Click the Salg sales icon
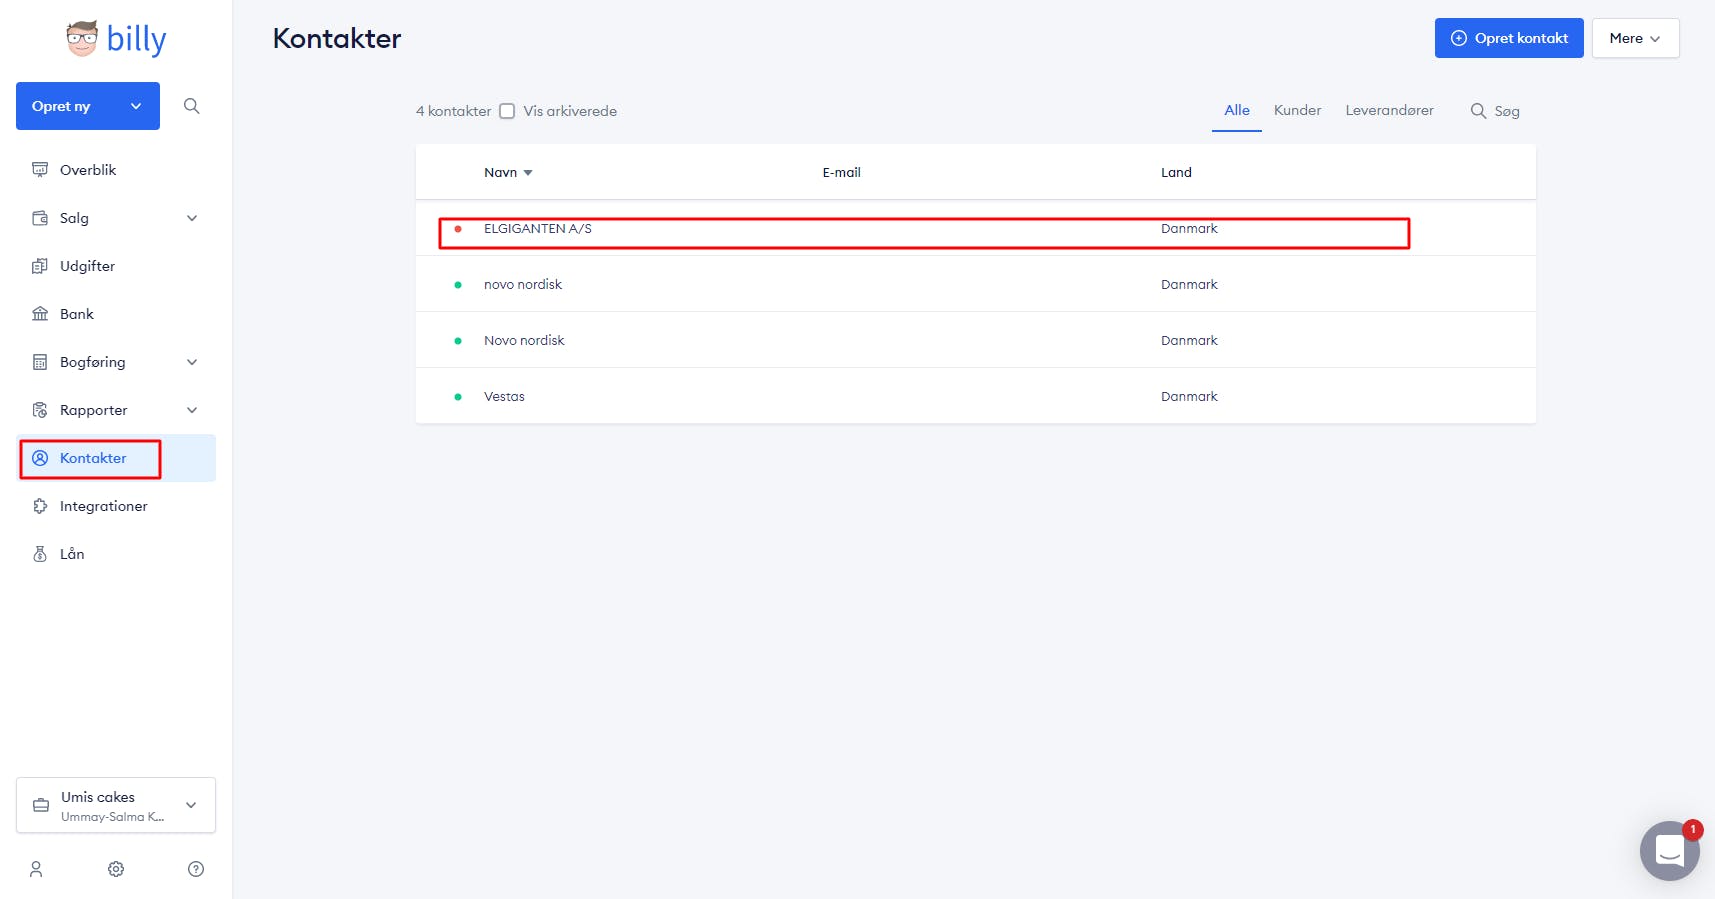Screen dimensions: 1715x899 pos(40,218)
